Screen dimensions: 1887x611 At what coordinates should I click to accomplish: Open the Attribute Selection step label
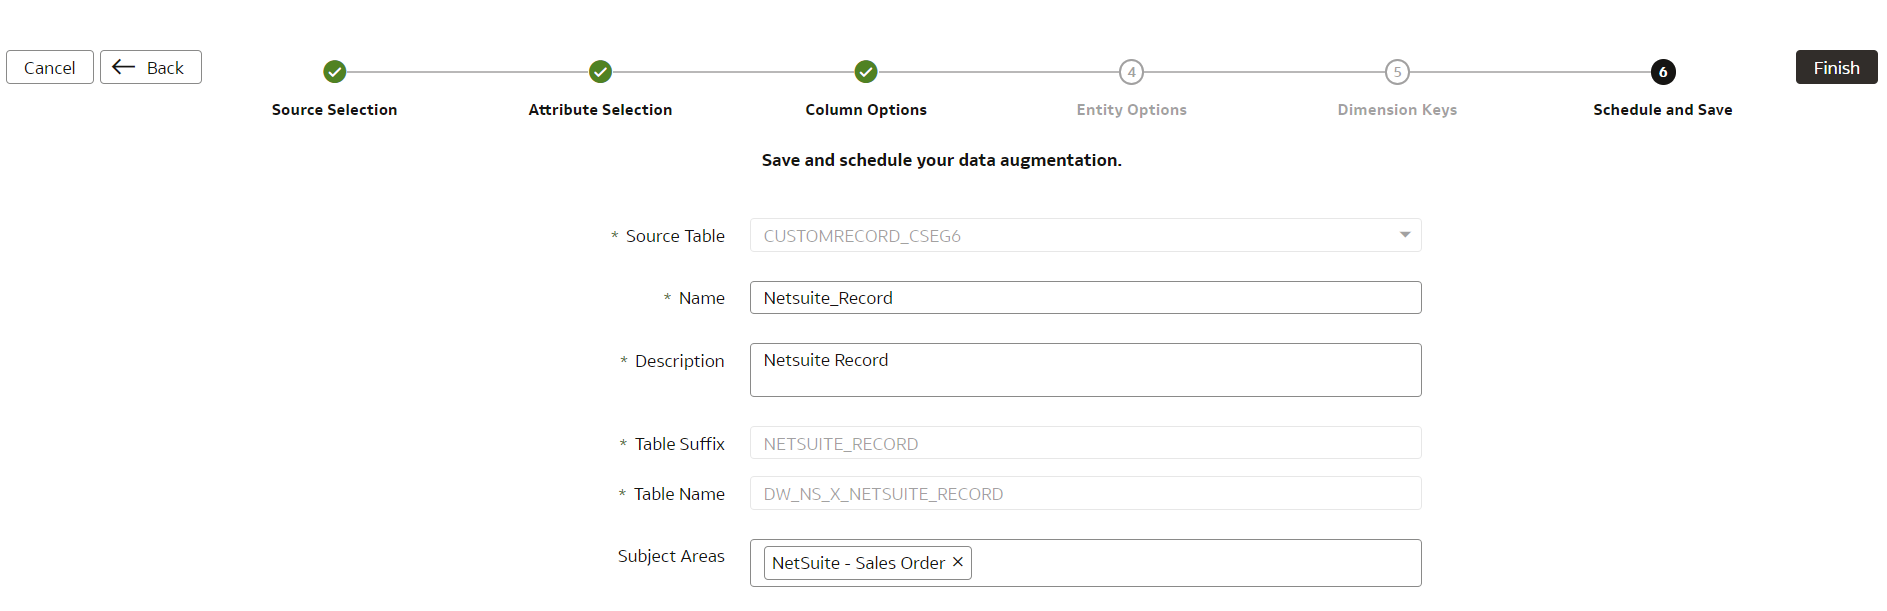[600, 110]
